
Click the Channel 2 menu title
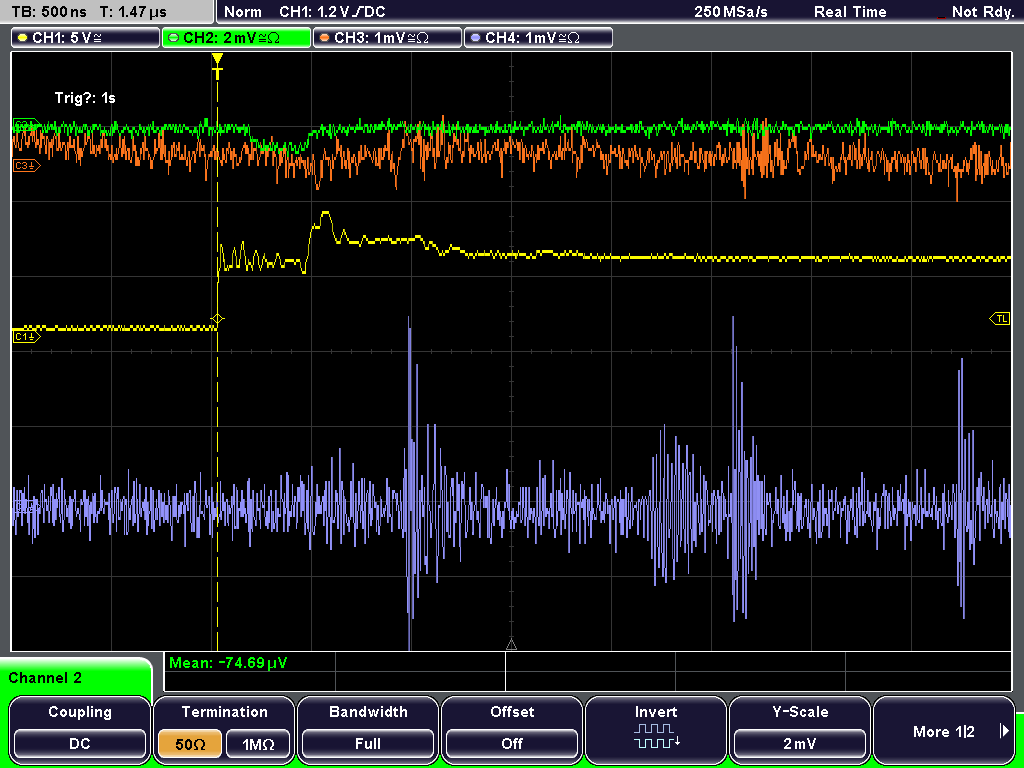point(45,678)
